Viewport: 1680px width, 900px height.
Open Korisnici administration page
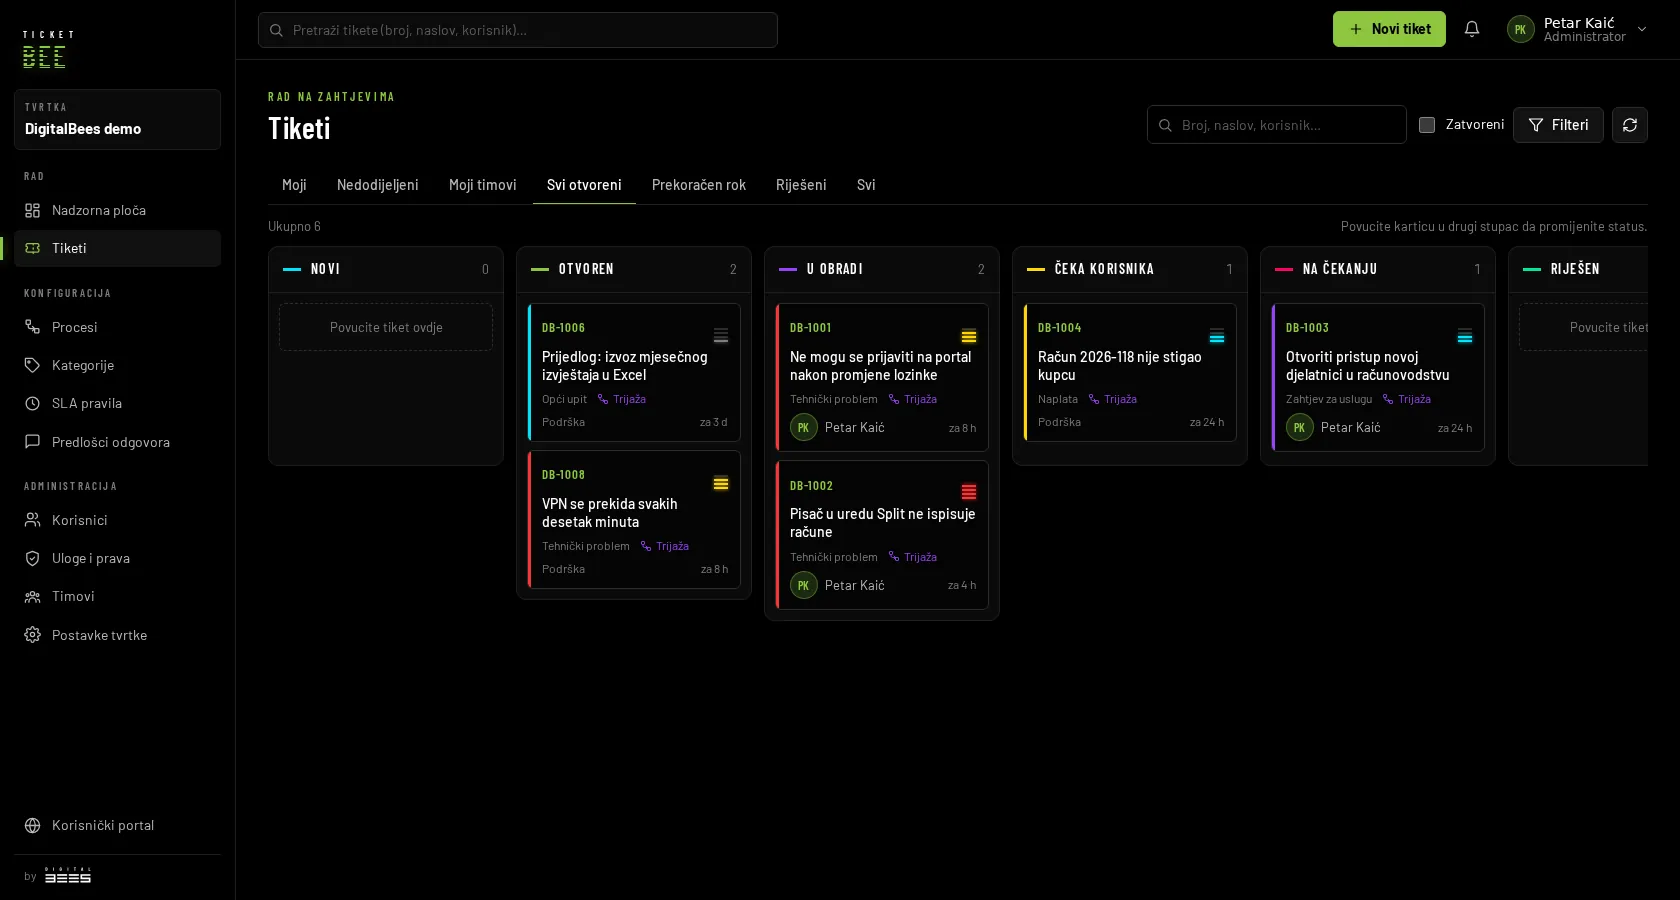117,520
